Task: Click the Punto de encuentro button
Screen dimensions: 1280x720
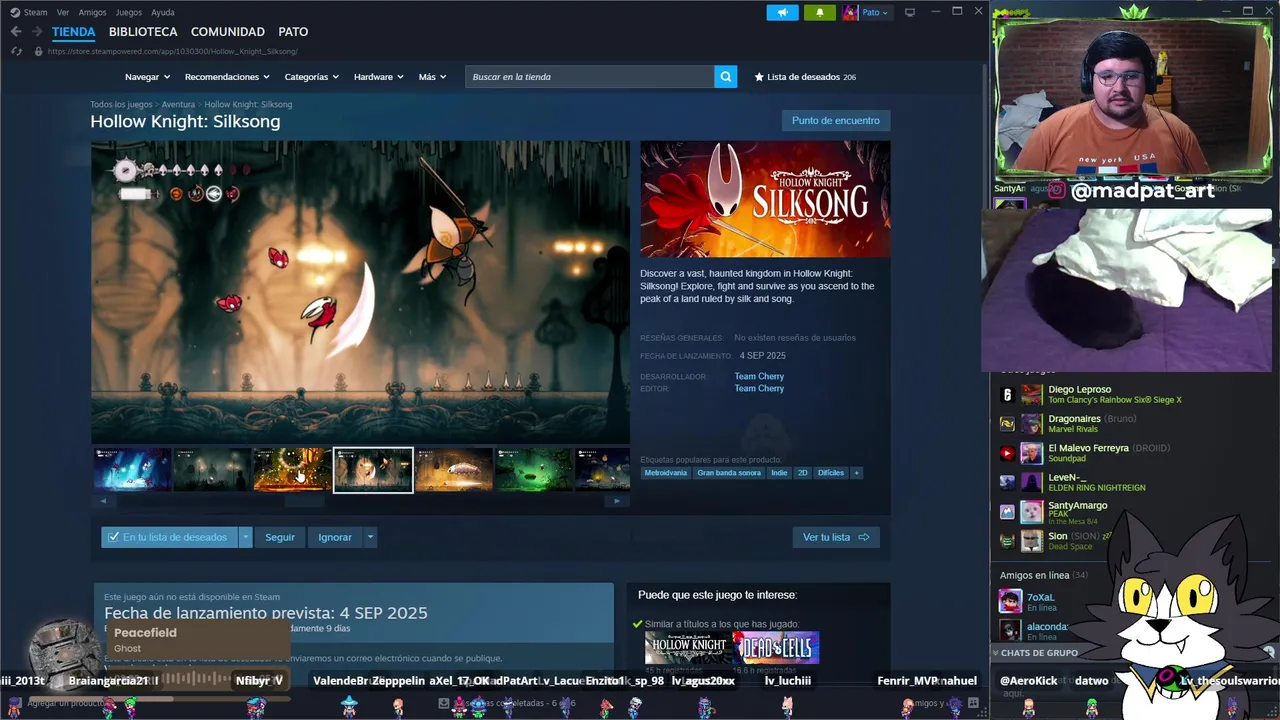Action: pyautogui.click(x=836, y=120)
